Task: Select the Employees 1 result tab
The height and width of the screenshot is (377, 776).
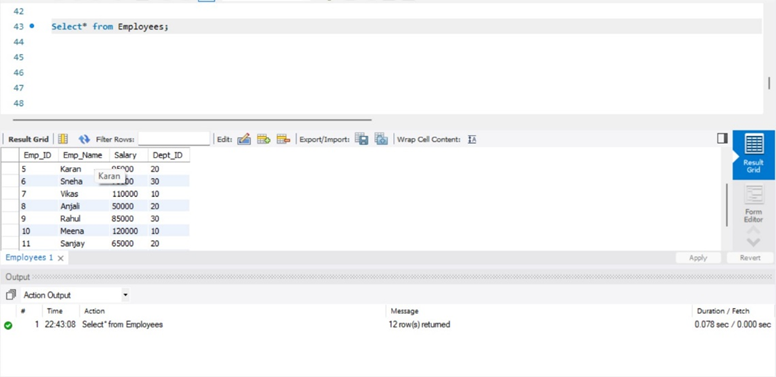Action: point(29,258)
